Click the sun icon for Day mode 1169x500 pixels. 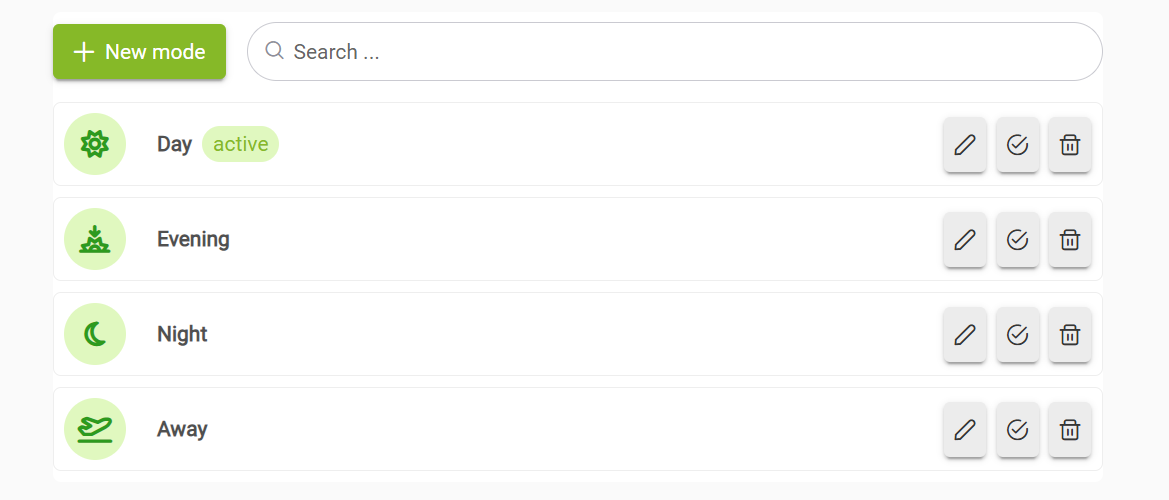[94, 144]
